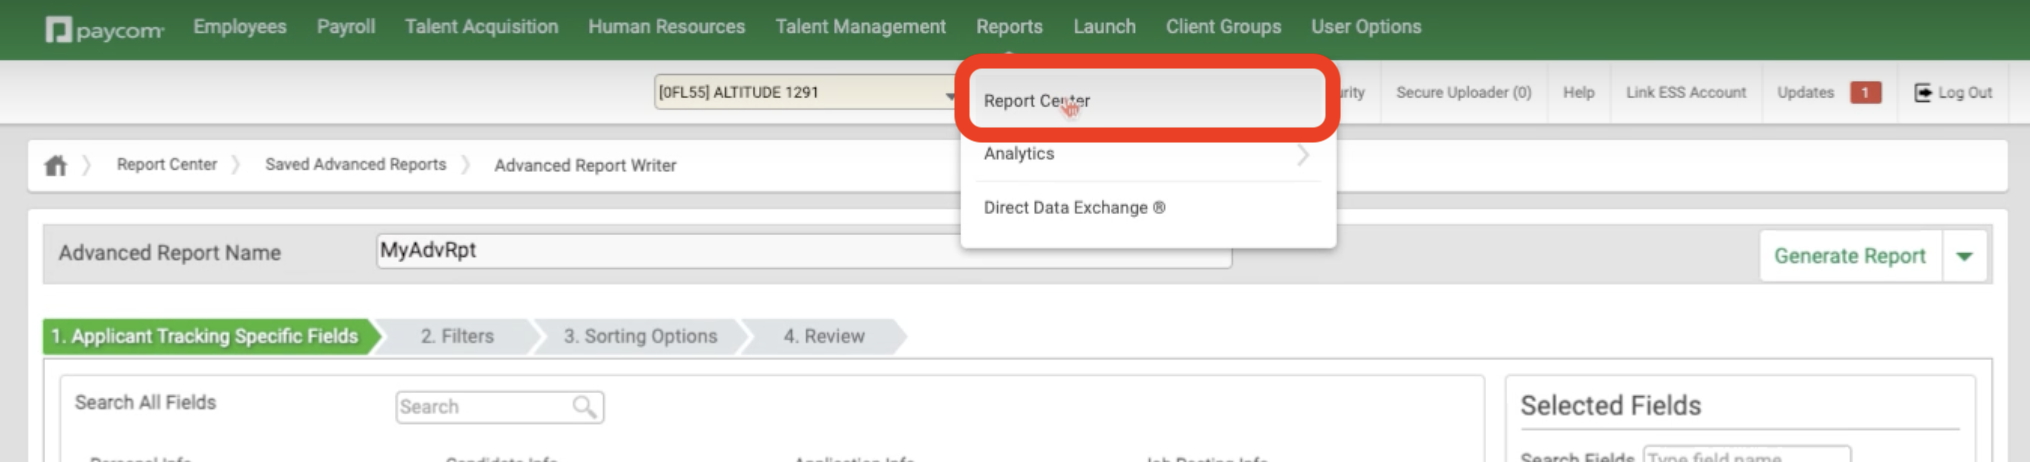
Task: Click the Advanced Report Name label
Action: (170, 253)
